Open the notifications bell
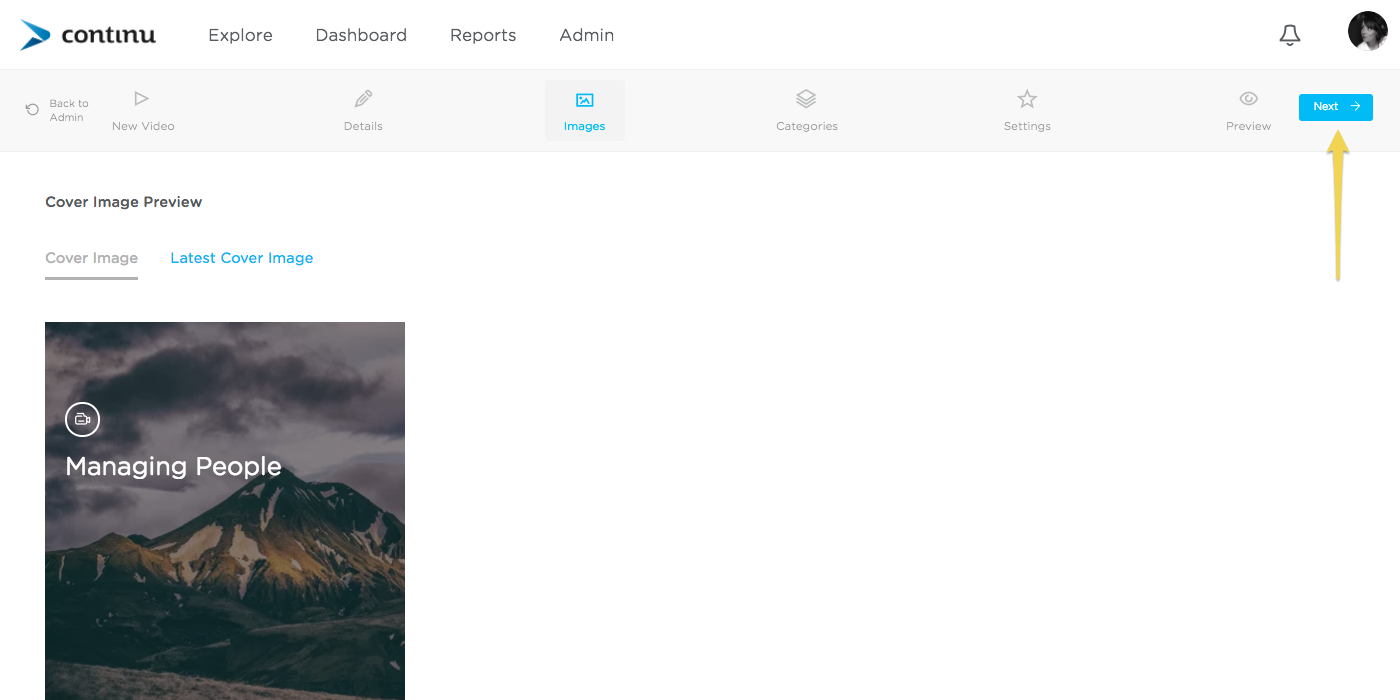This screenshot has width=1400, height=700. click(1290, 35)
